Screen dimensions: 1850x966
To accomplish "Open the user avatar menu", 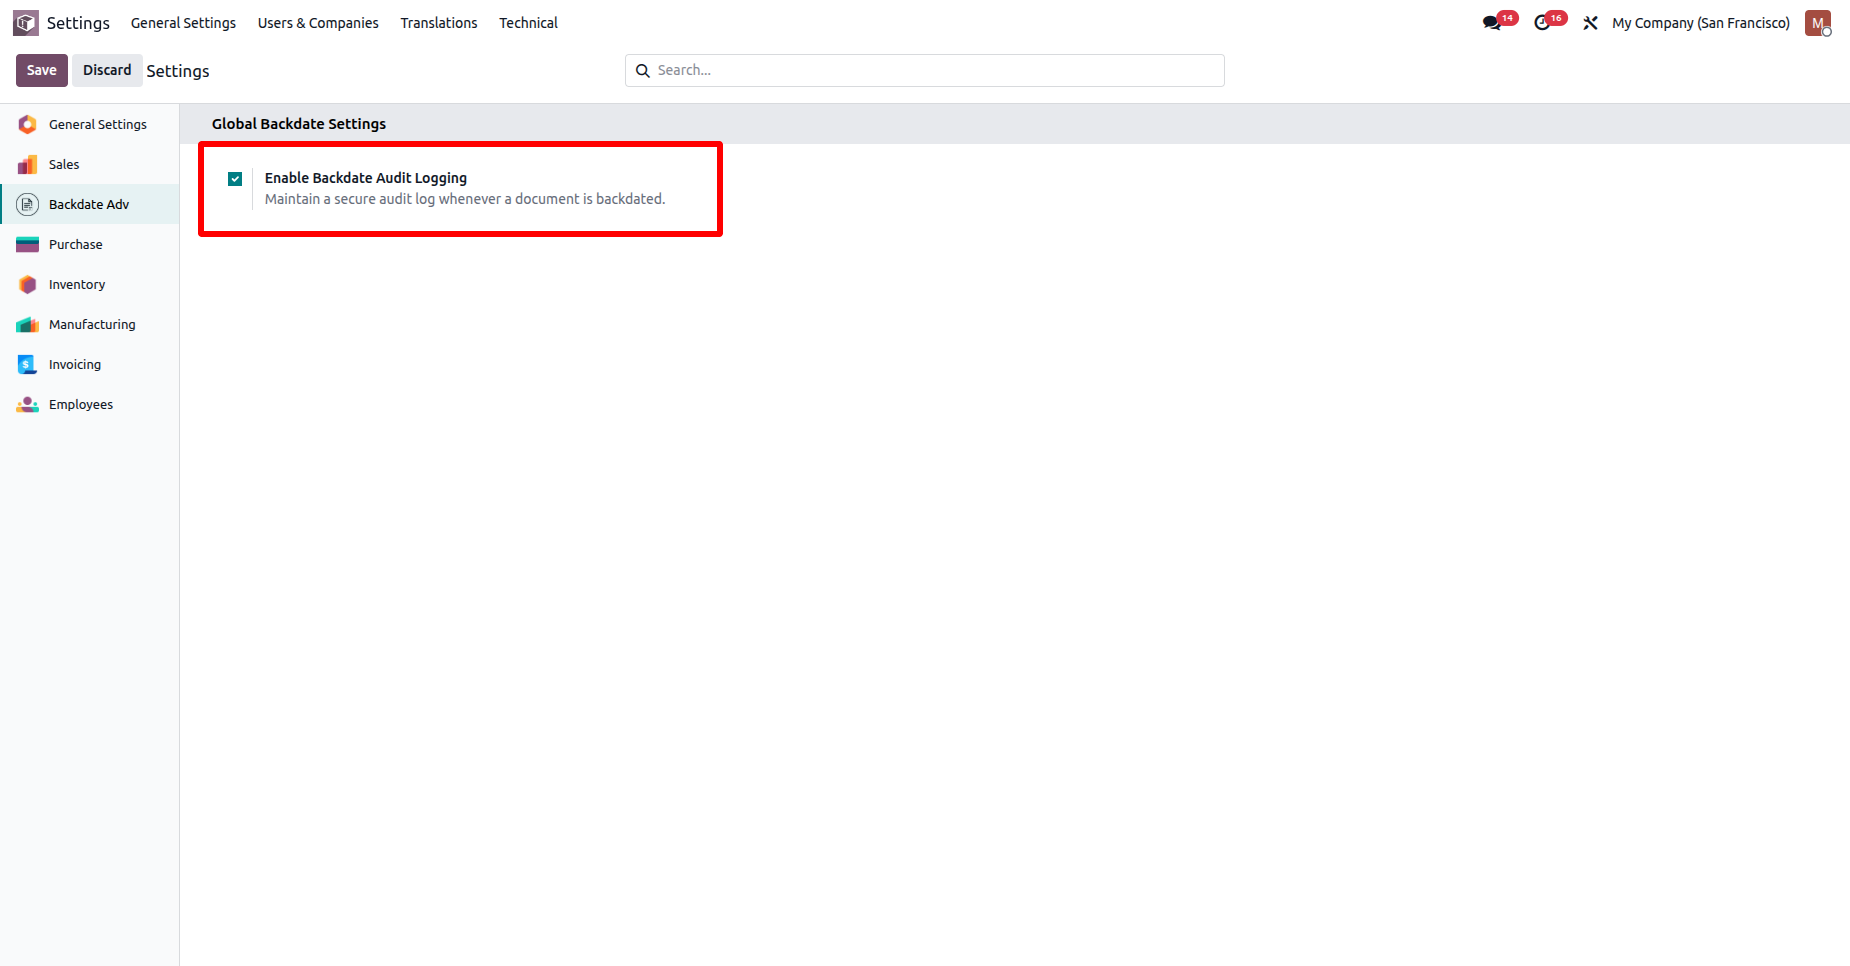I will [x=1818, y=23].
